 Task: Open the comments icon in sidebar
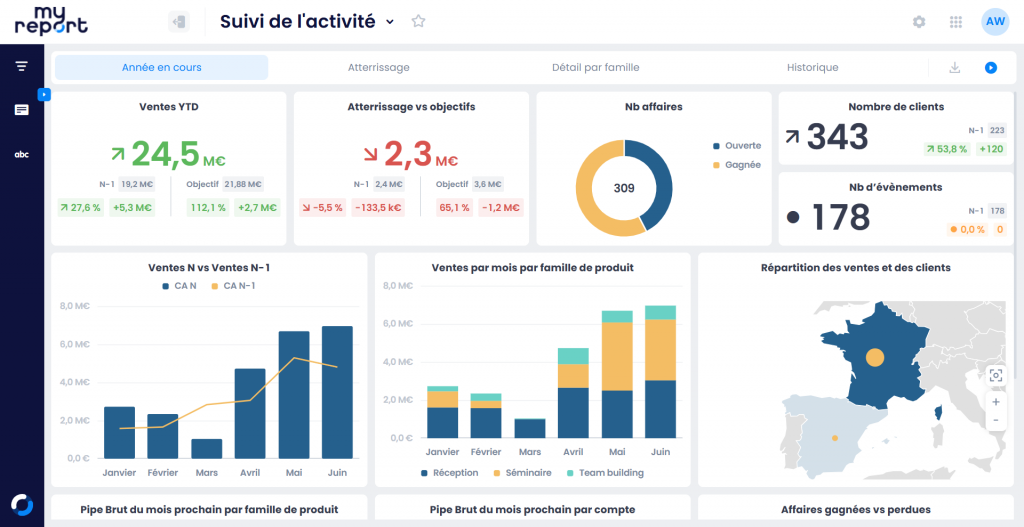point(21,110)
